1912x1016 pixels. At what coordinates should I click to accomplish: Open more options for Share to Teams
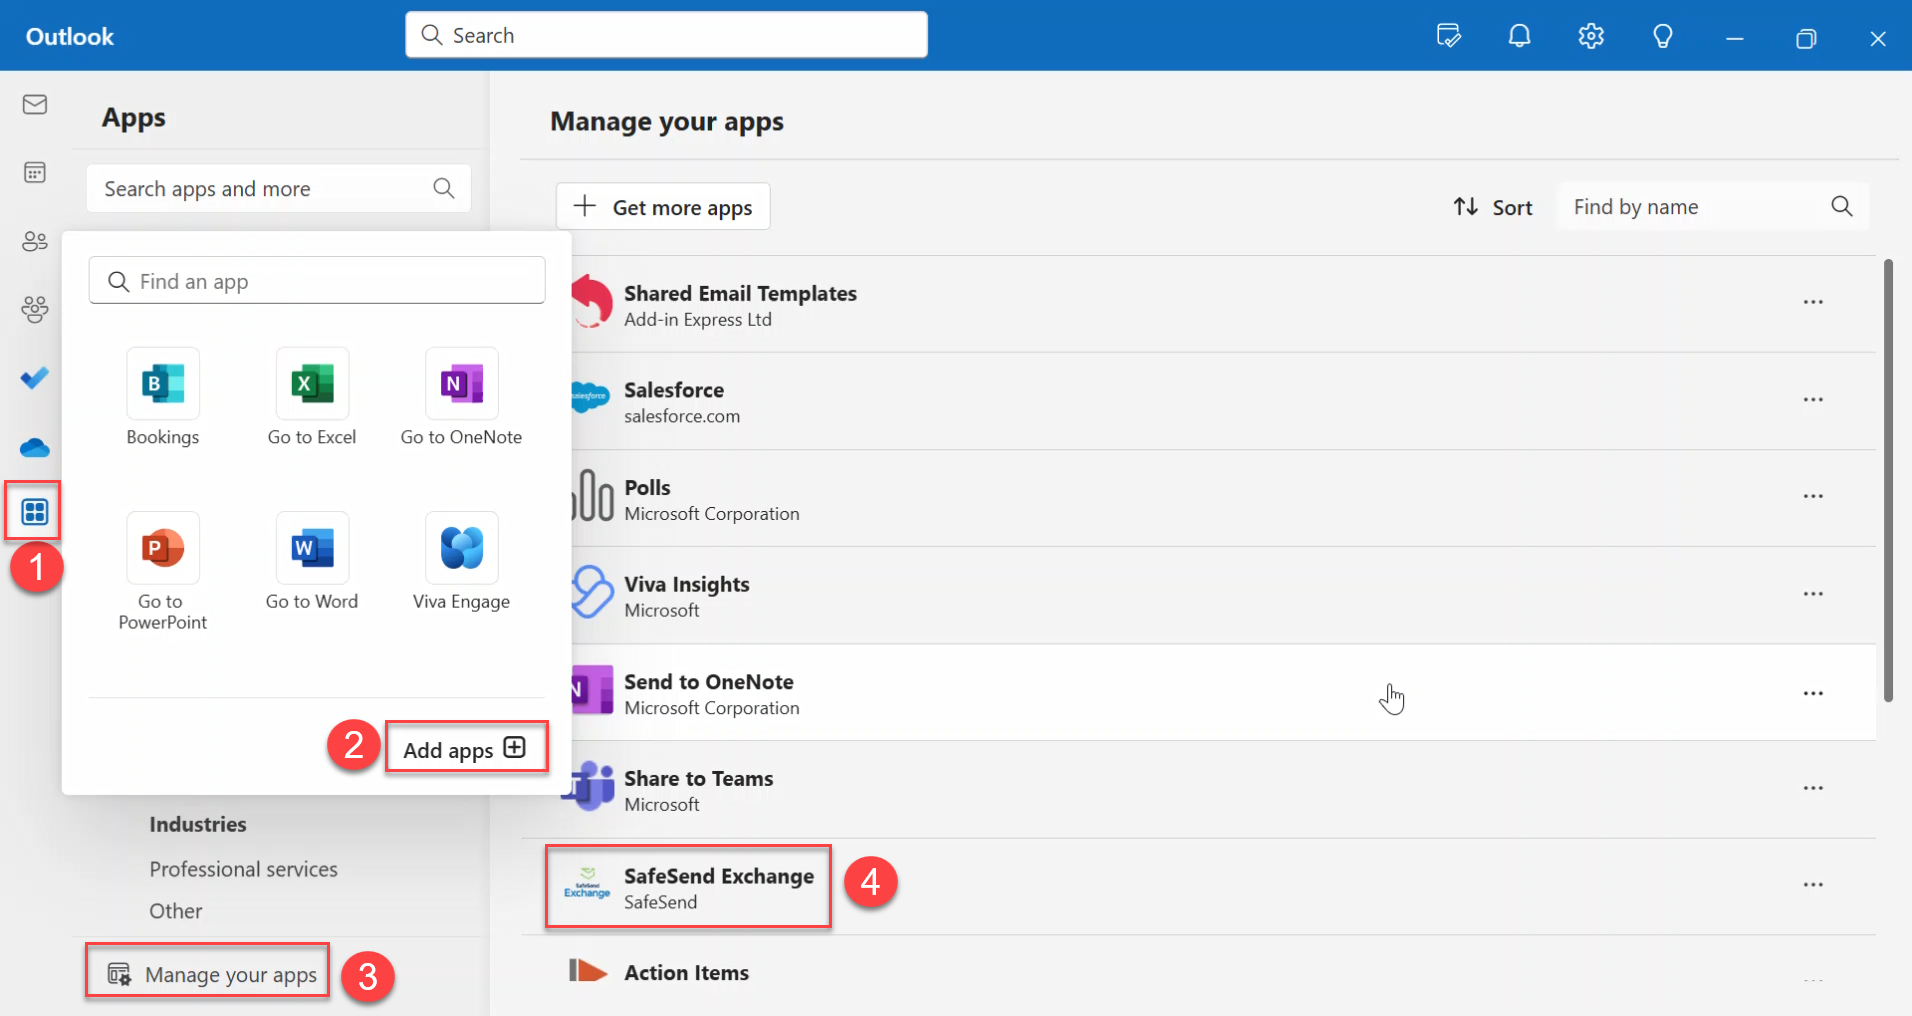(x=1813, y=788)
